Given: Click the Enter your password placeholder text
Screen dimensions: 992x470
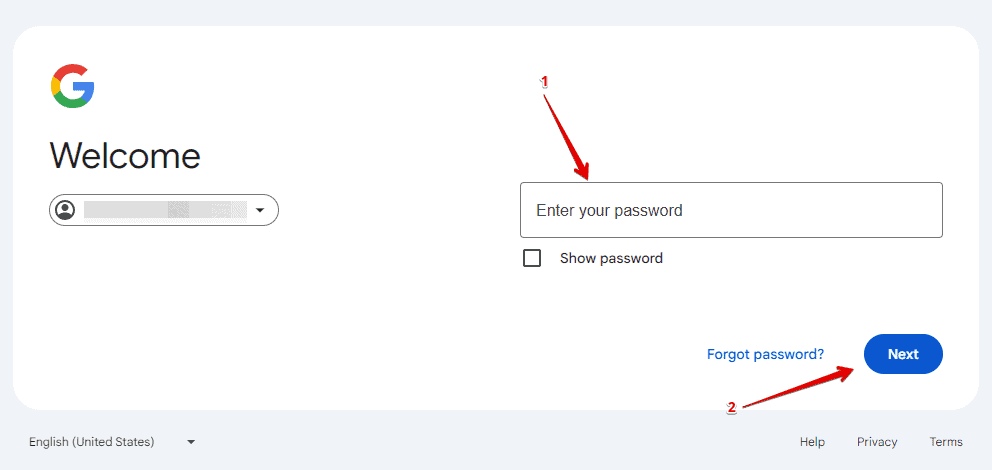Looking at the screenshot, I should point(609,210).
